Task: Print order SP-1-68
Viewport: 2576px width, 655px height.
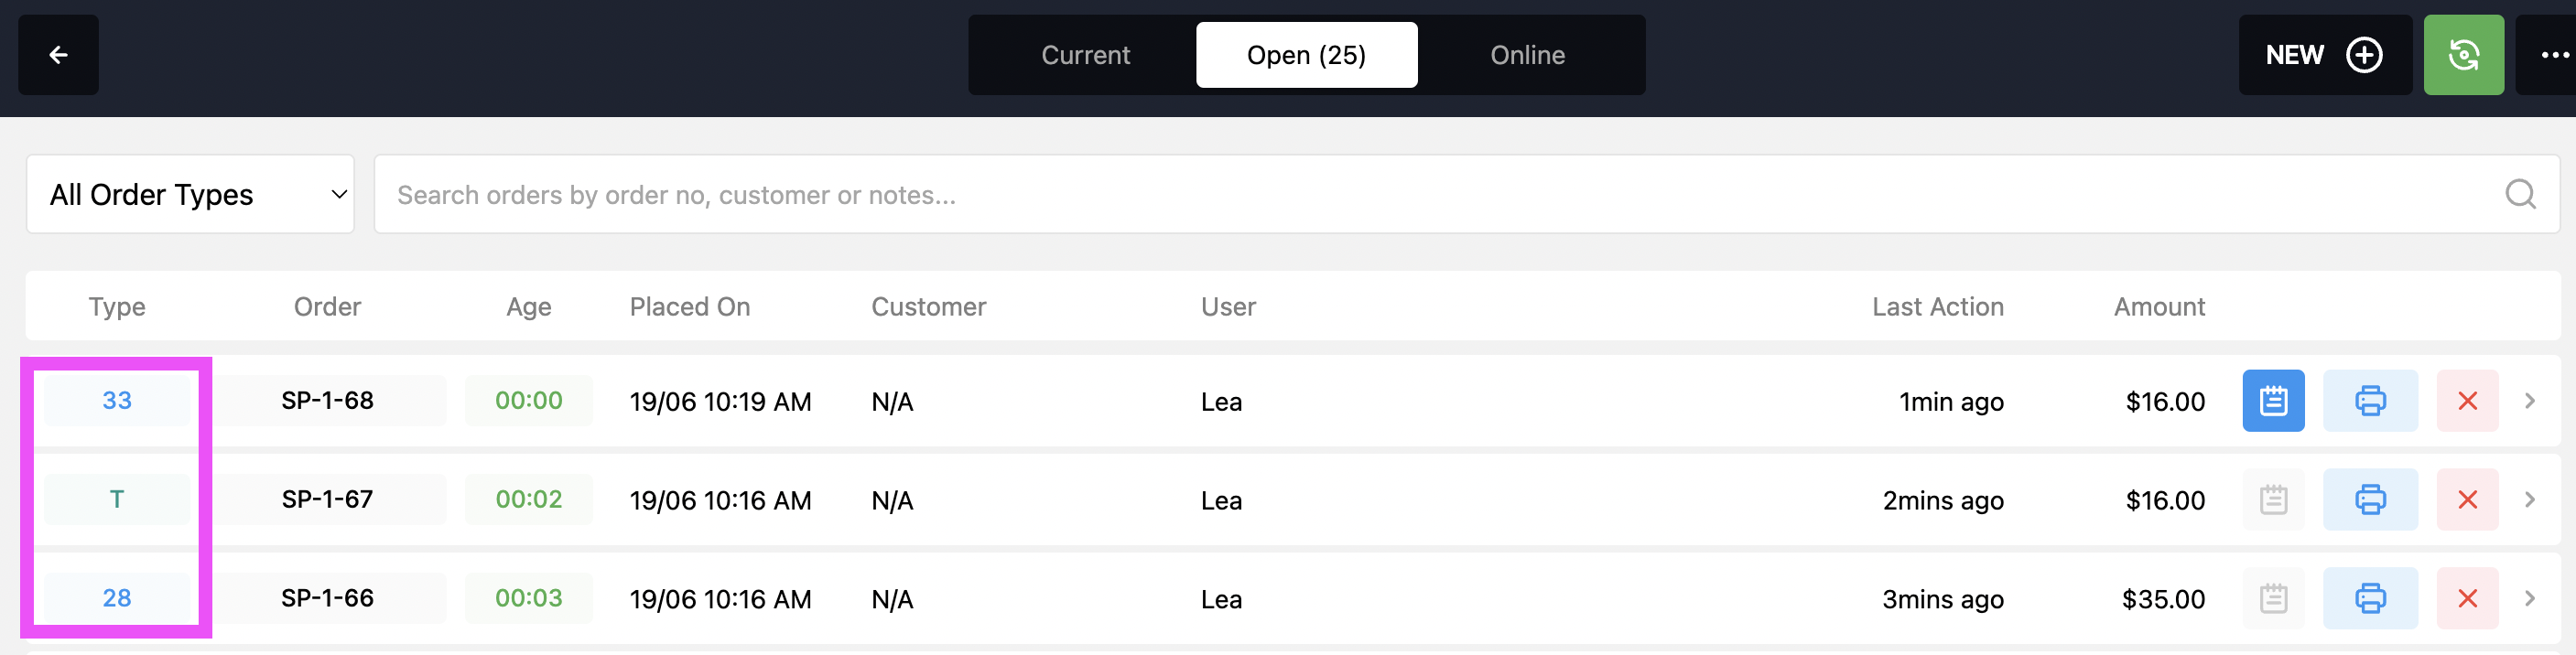Action: [x=2370, y=401]
